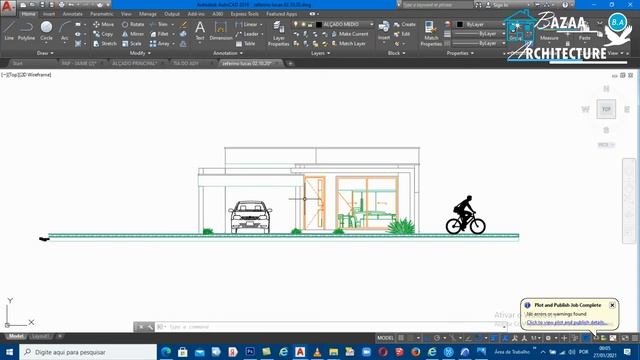Click Match Layer button
The width and height of the screenshot is (640, 360).
pos(348,43)
